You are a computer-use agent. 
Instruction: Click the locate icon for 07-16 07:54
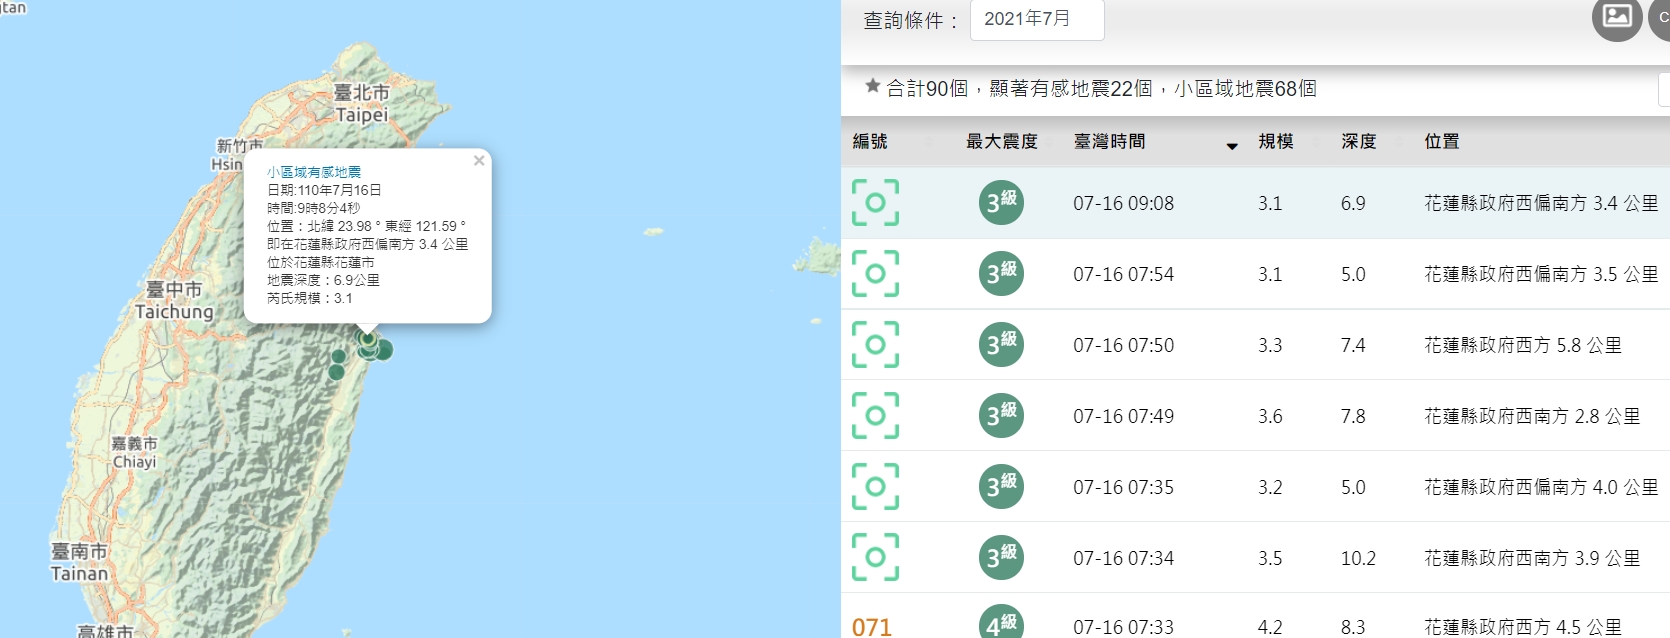coord(875,274)
